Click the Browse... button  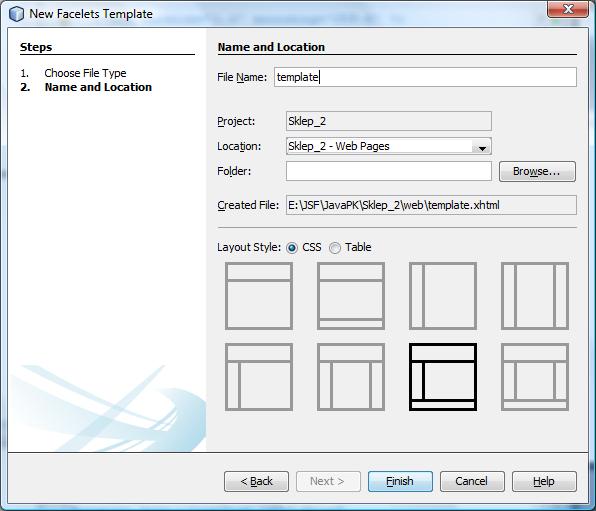coord(537,171)
